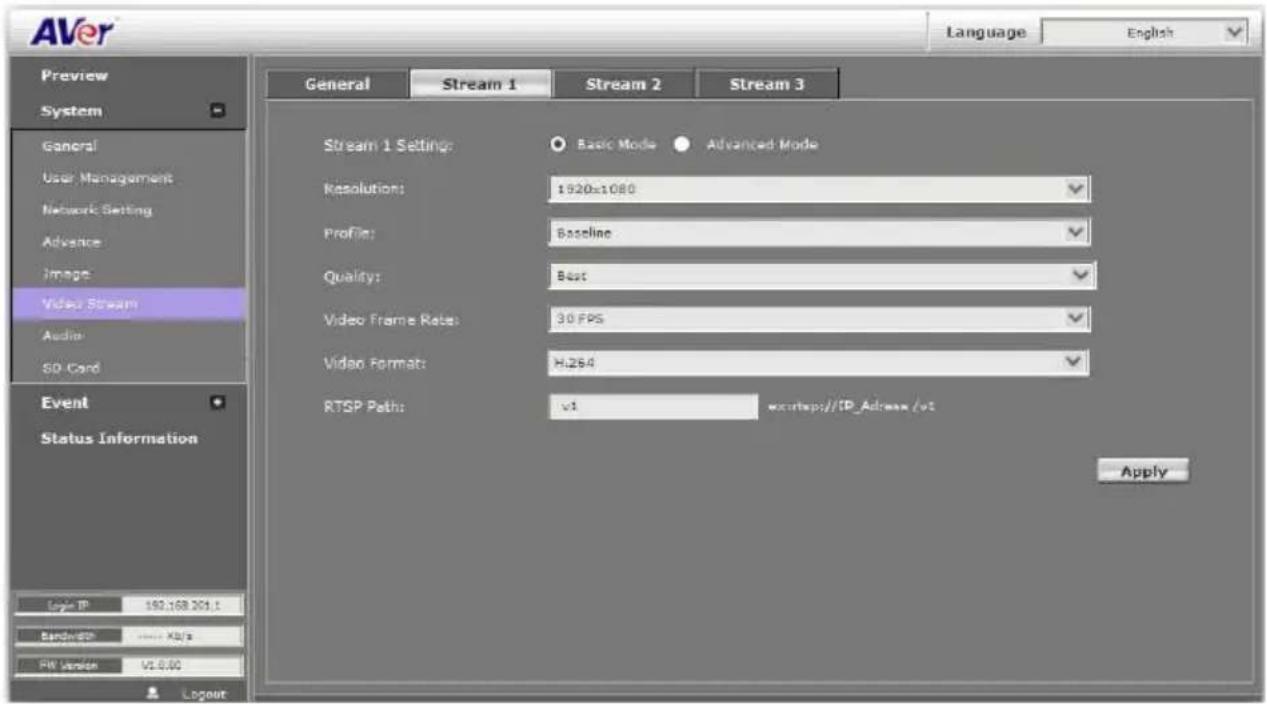This screenshot has width=1267, height=704.
Task: Open the Language dropdown
Action: [x=1145, y=32]
